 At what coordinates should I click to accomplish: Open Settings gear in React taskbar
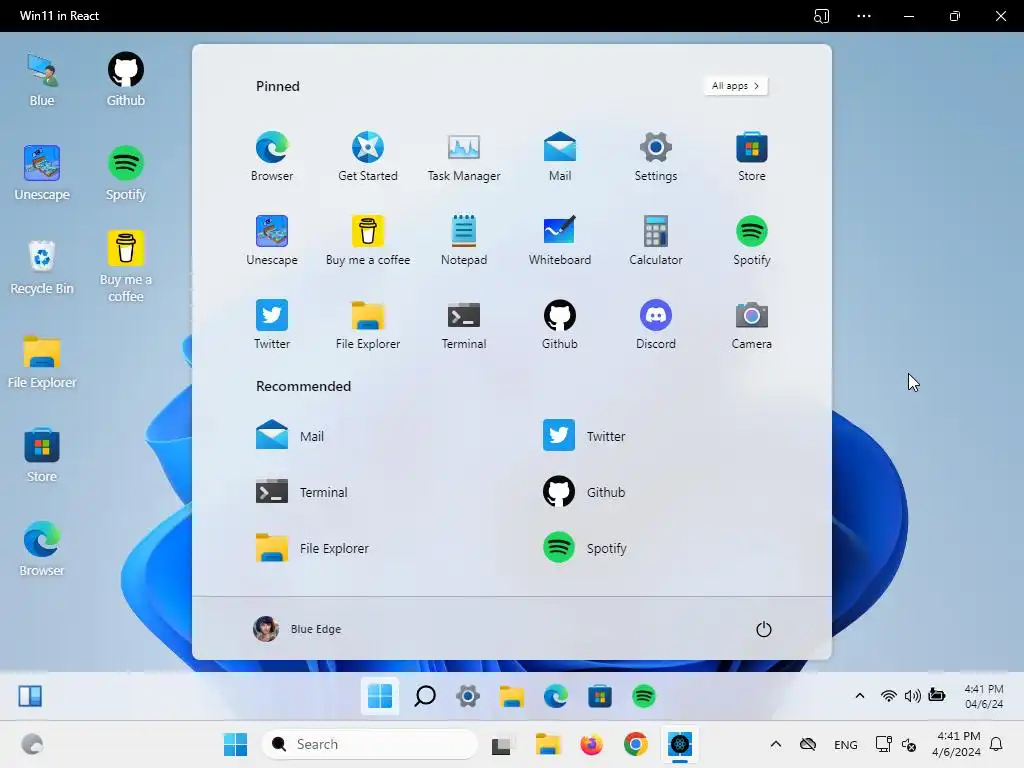click(468, 696)
